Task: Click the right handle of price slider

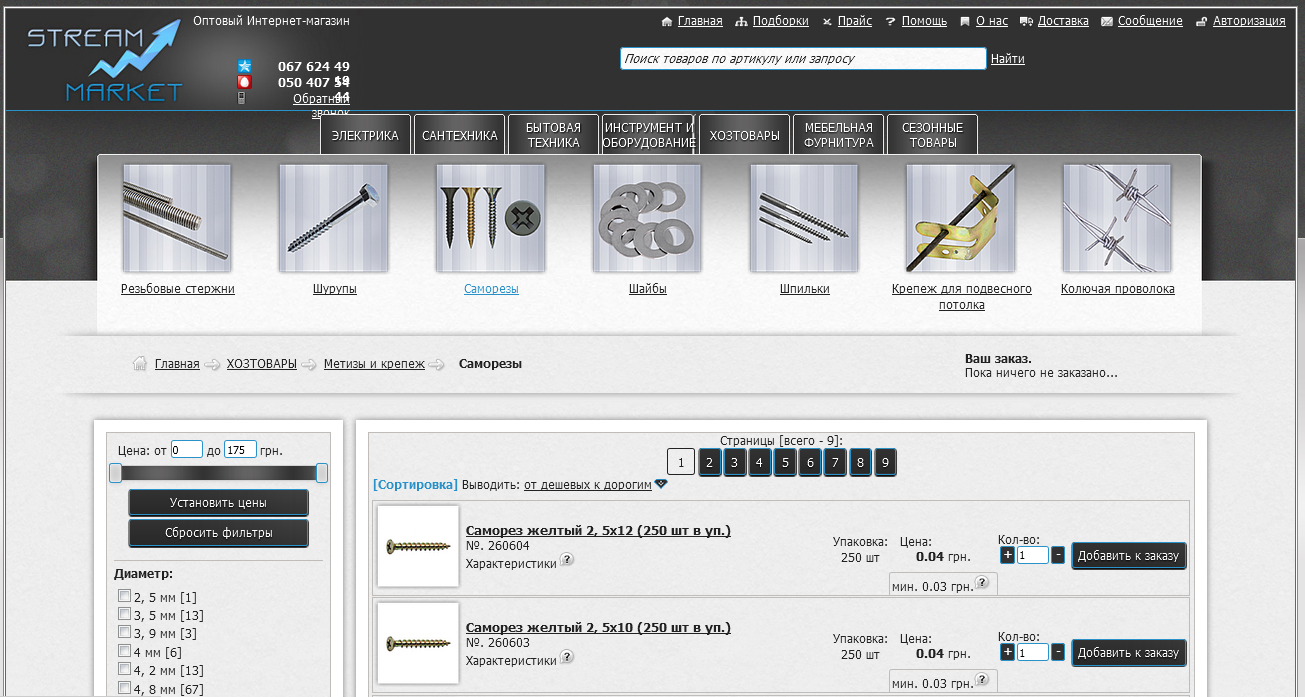Action: (322, 473)
